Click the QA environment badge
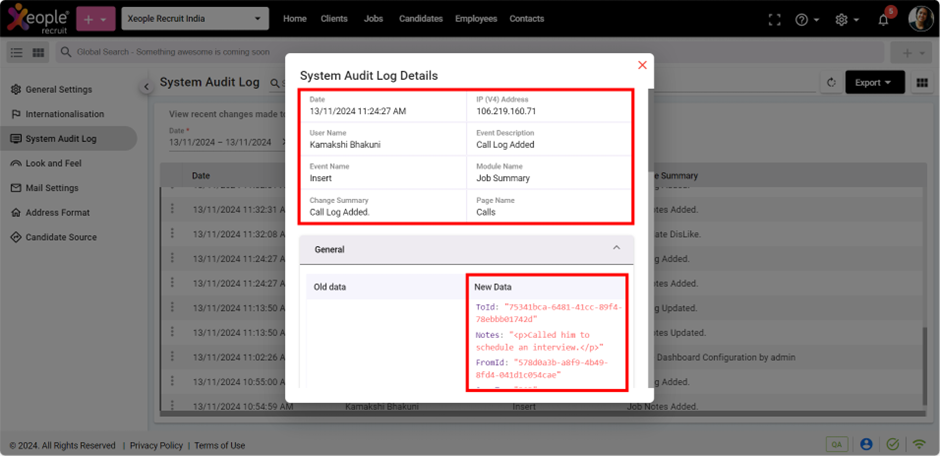940x456 pixels. point(836,444)
